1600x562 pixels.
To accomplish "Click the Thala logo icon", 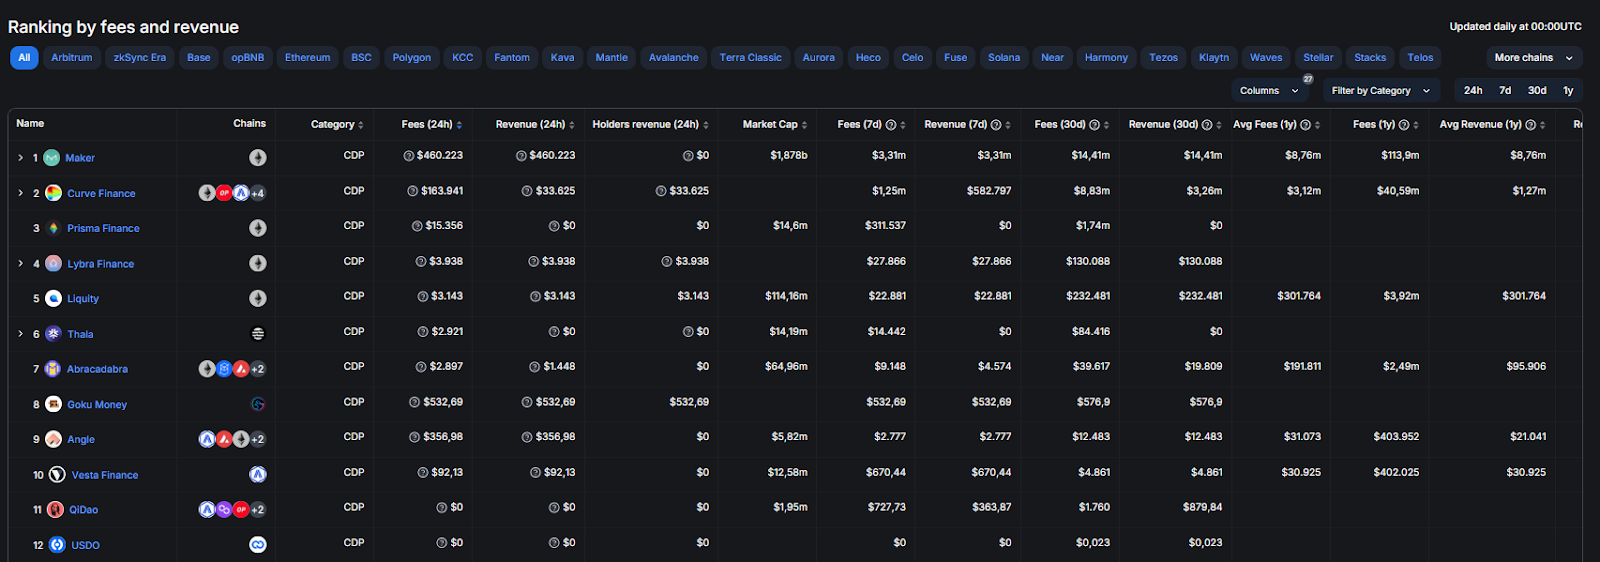I will 53,334.
